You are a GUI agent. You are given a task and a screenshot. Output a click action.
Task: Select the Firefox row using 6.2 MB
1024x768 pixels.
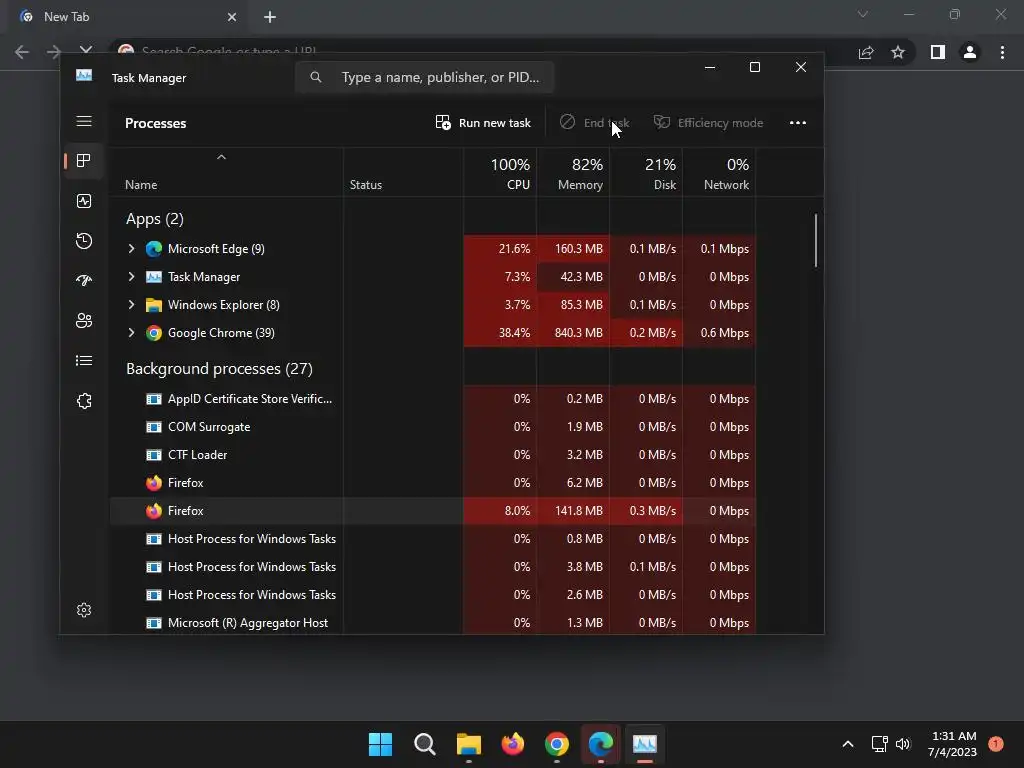click(432, 483)
